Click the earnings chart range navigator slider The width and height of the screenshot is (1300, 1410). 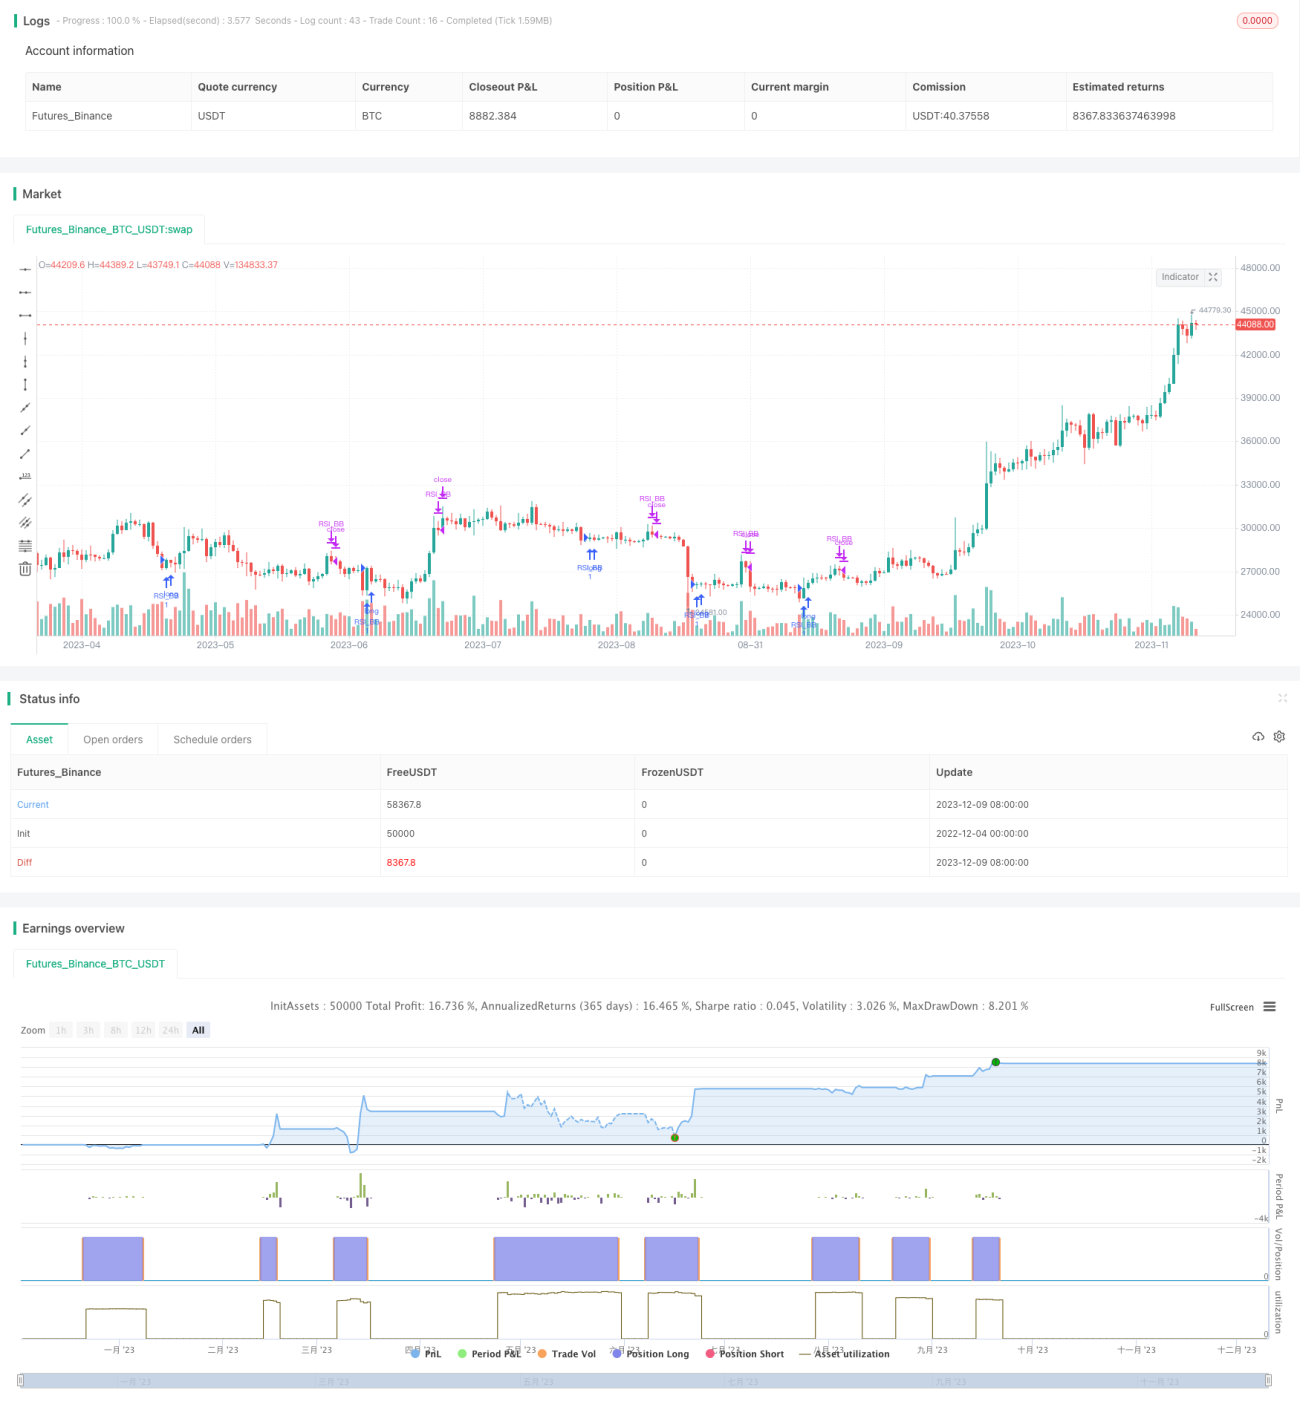pyautogui.click(x=645, y=1381)
